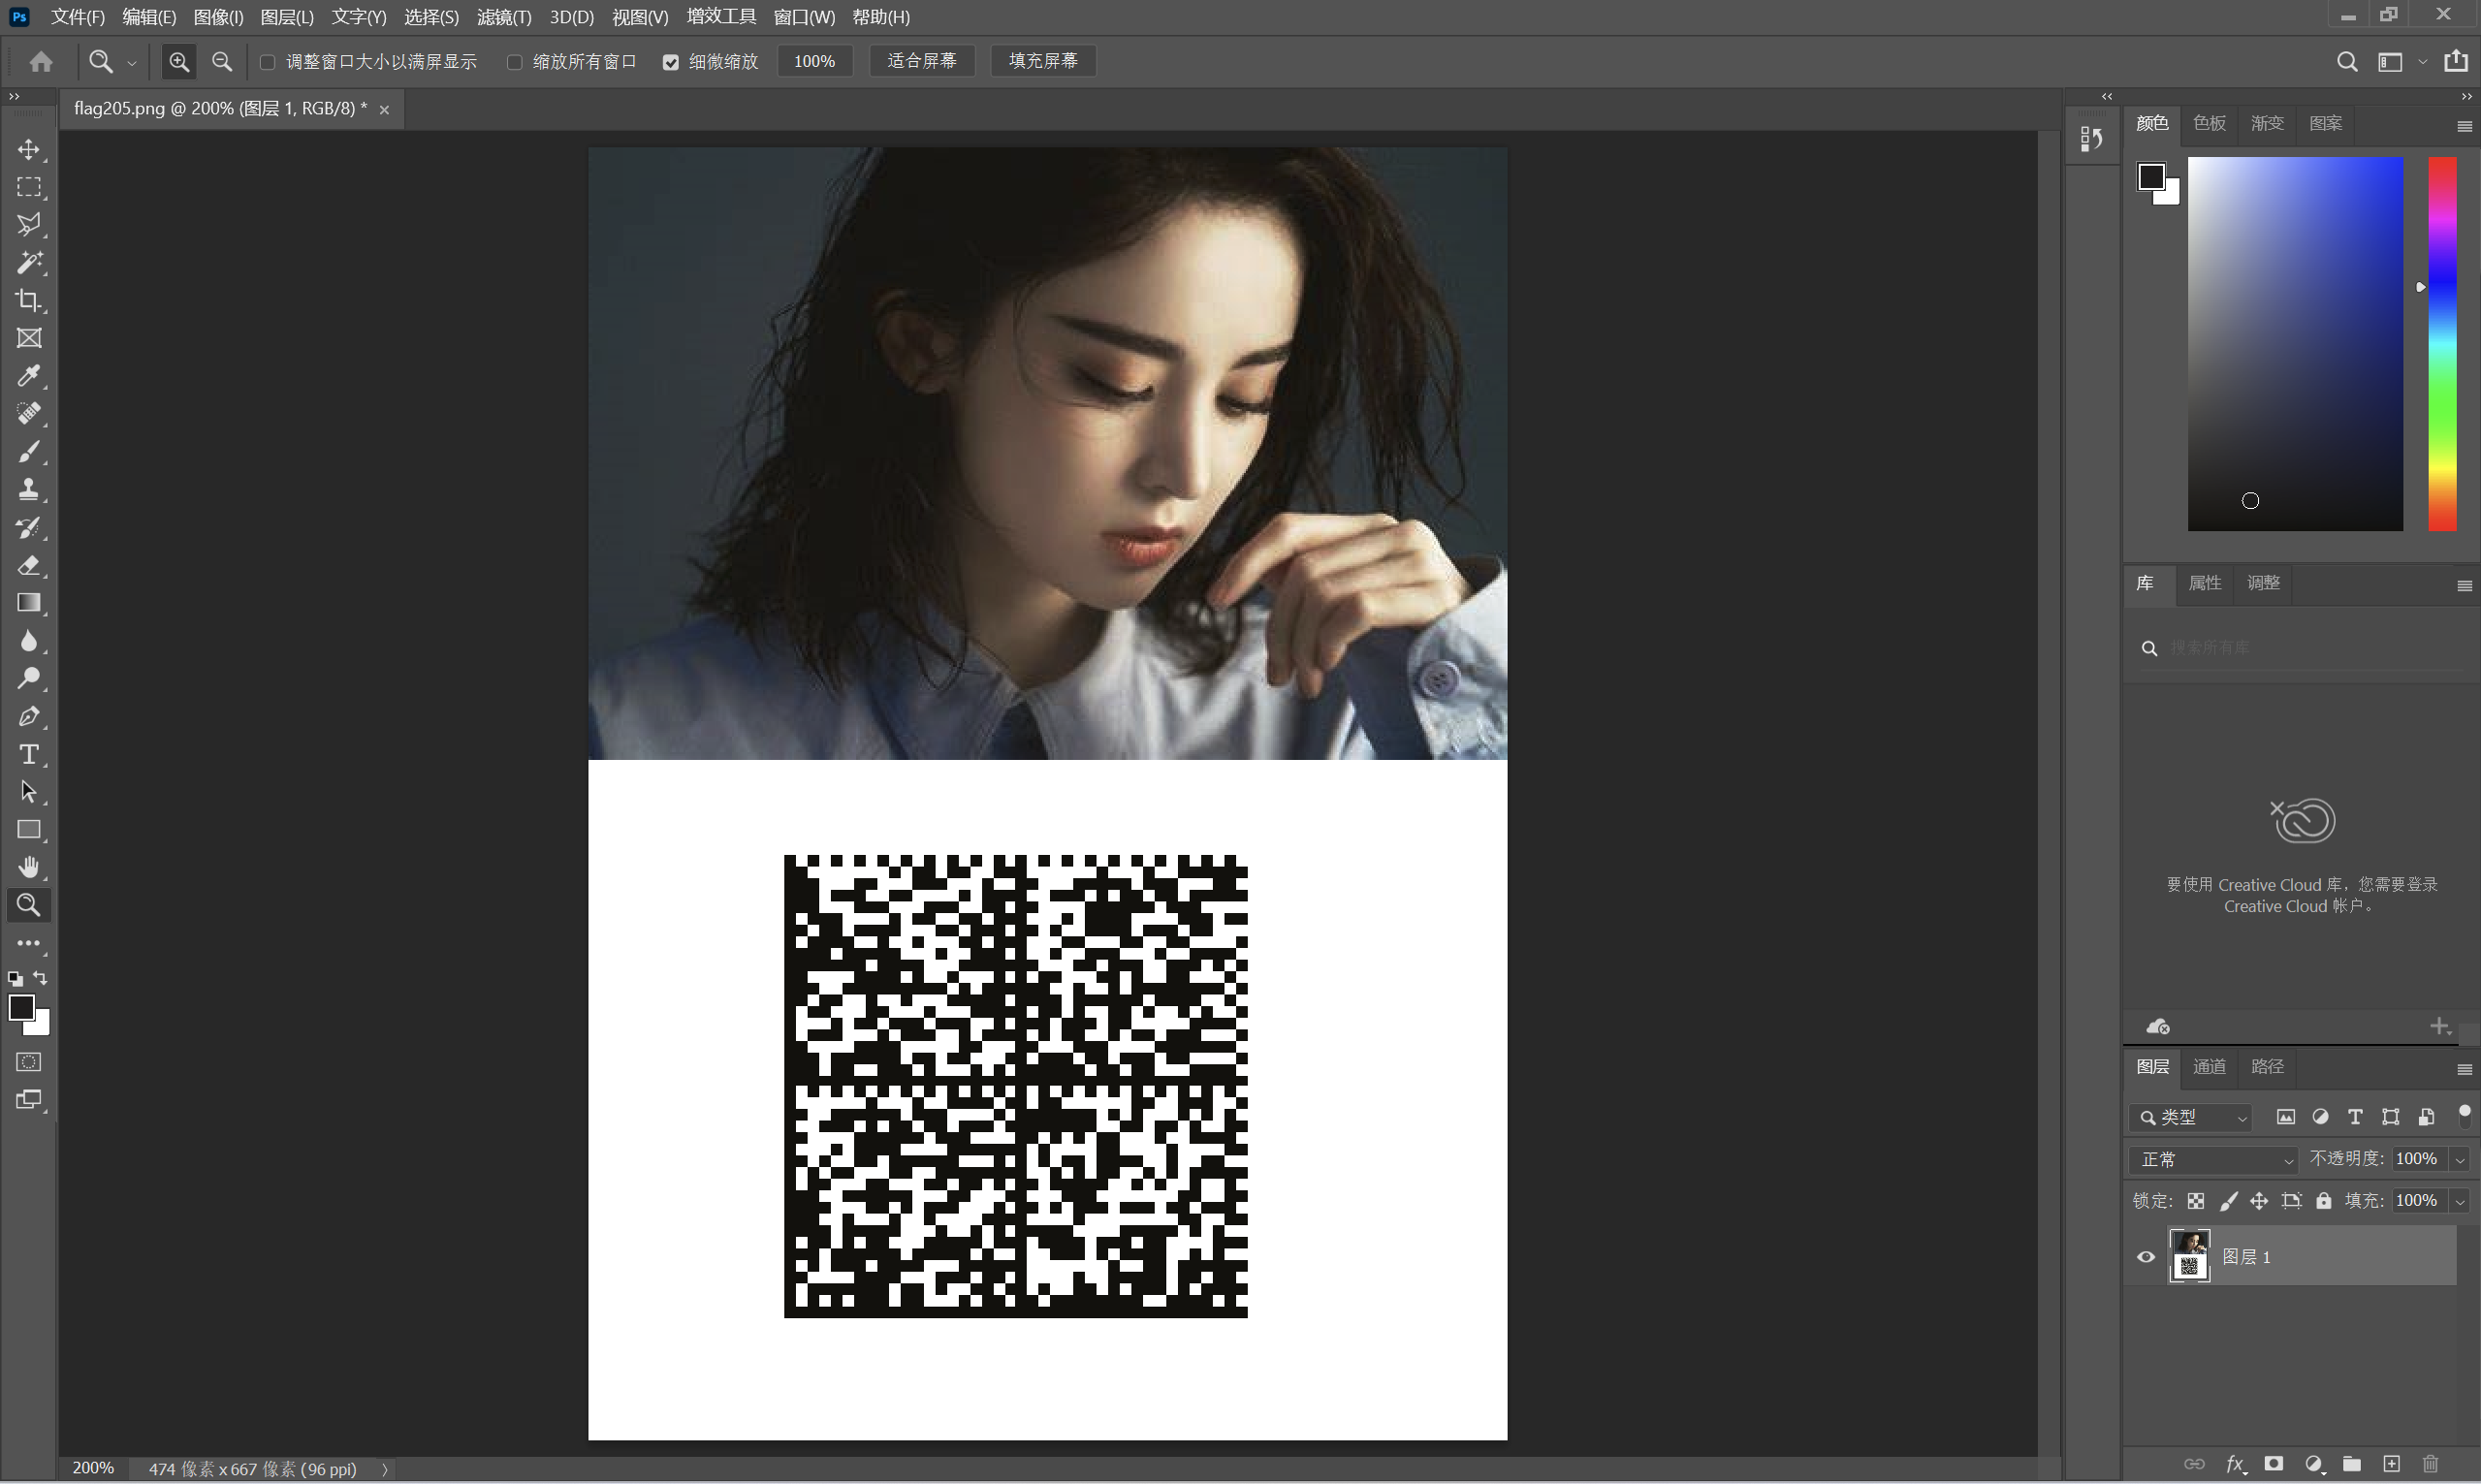
Task: Enable zoom all windows checkbox
Action: [x=514, y=62]
